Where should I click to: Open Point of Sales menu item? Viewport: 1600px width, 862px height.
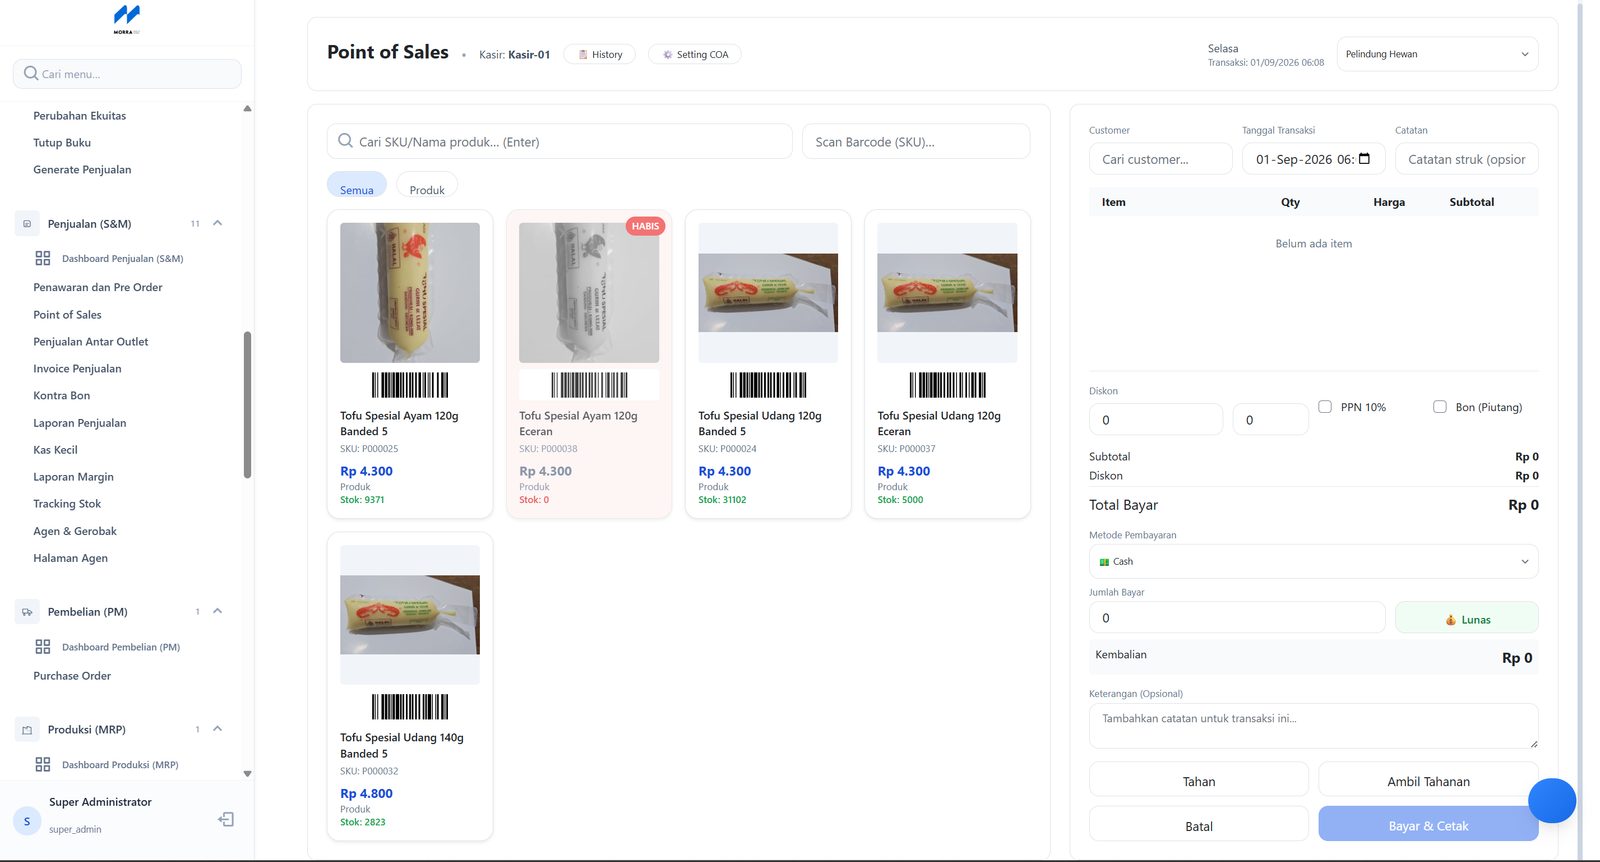[x=67, y=314]
